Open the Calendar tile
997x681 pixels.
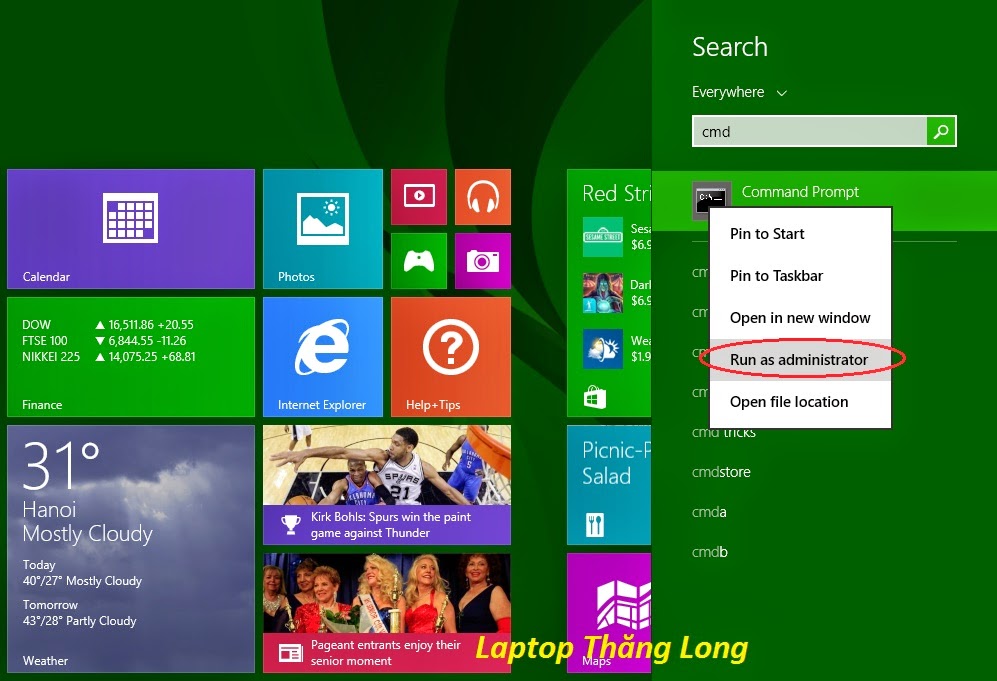[131, 229]
